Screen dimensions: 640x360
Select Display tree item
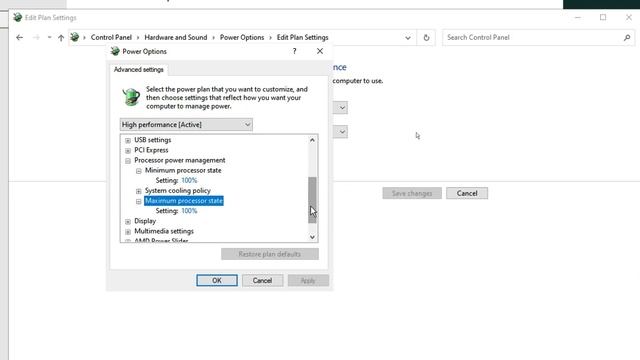145,221
